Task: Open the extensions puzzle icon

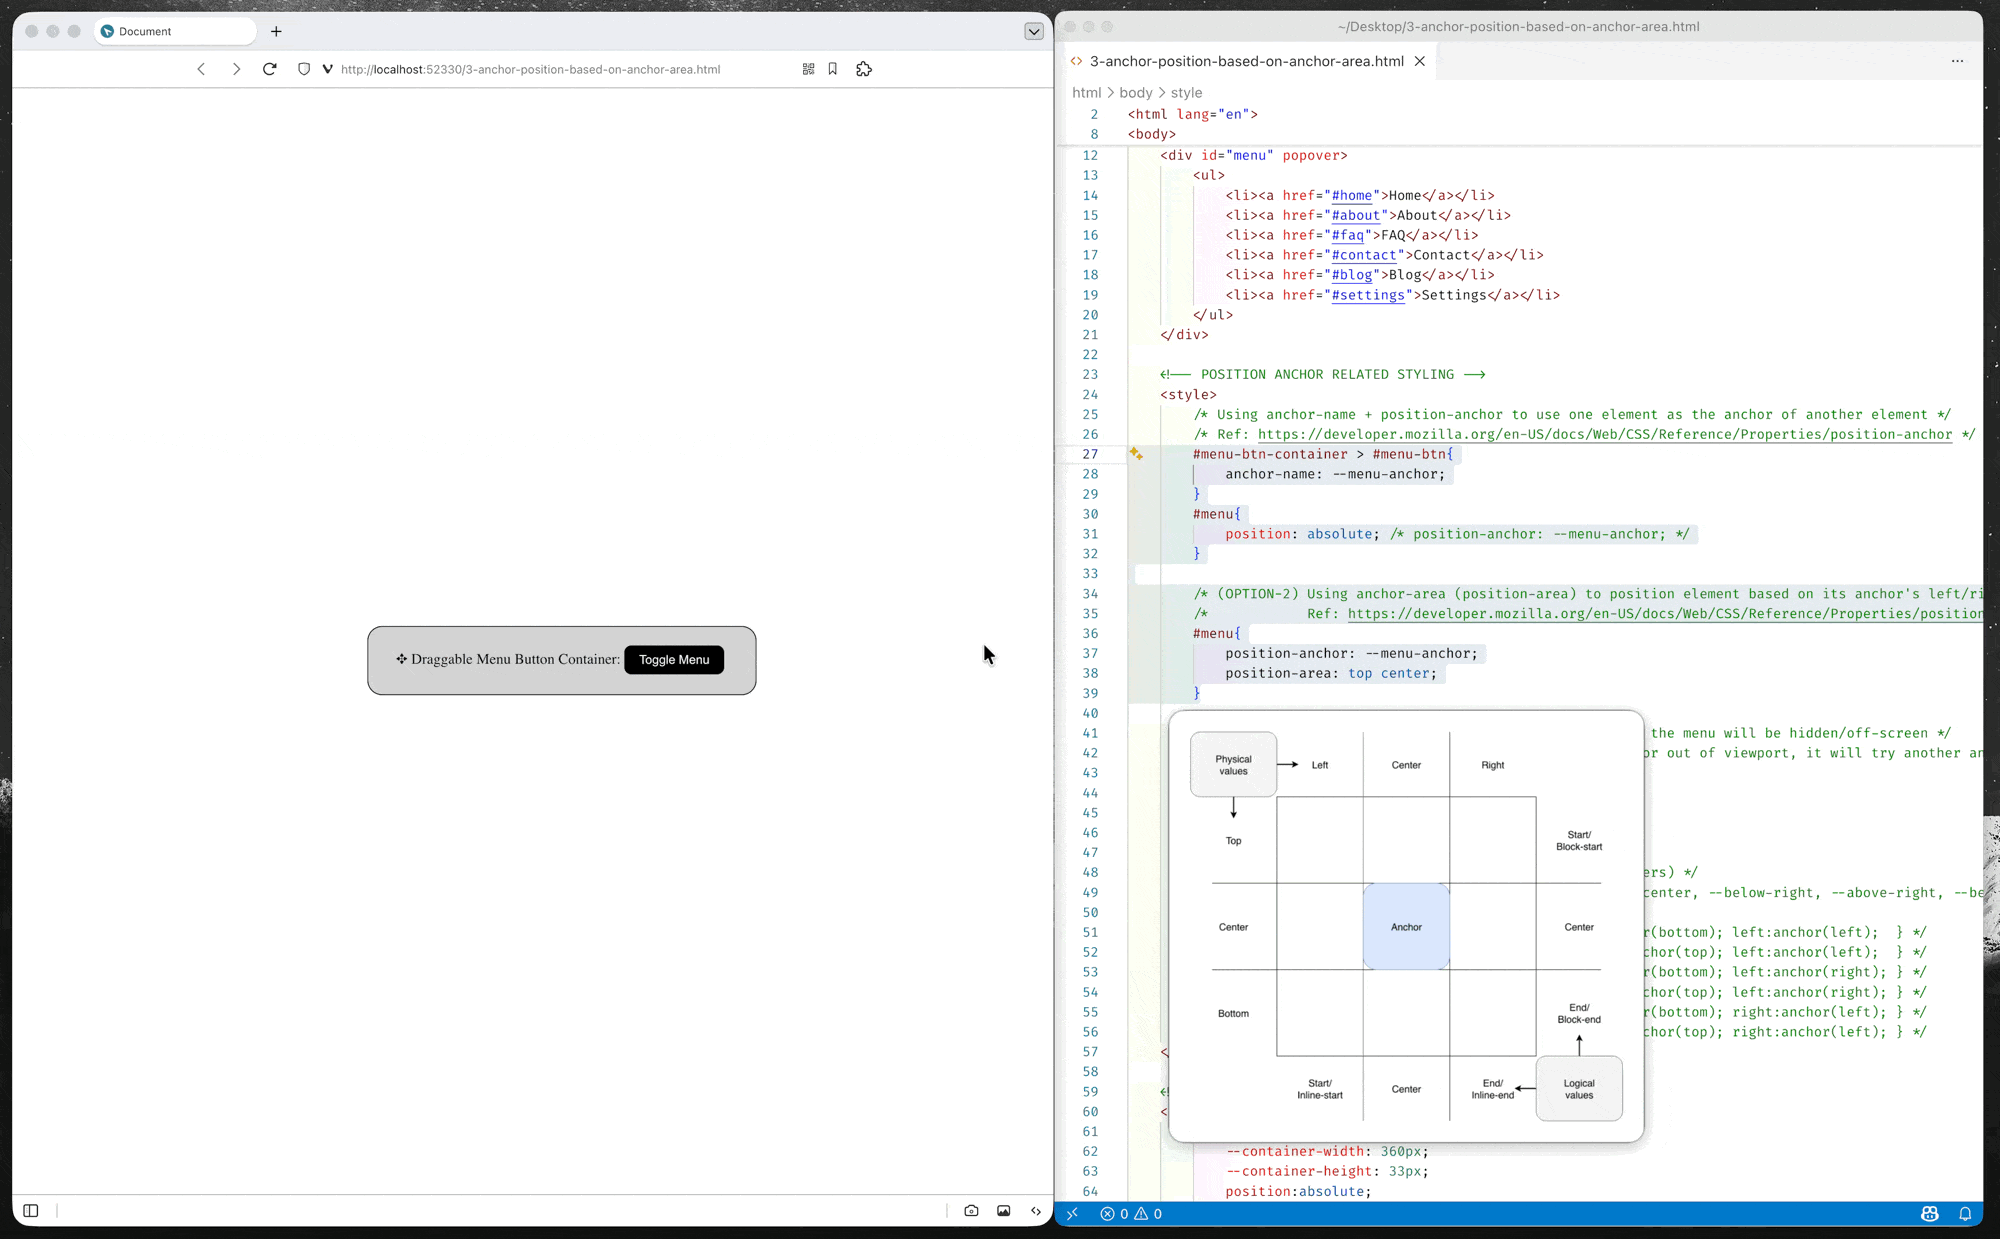Action: (864, 69)
